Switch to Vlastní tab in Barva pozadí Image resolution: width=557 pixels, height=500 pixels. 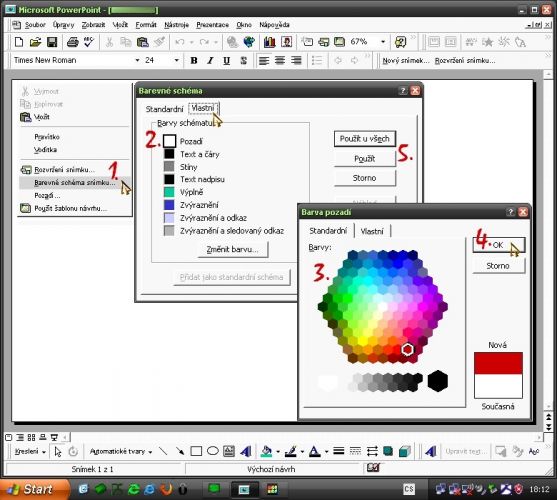[x=372, y=231]
